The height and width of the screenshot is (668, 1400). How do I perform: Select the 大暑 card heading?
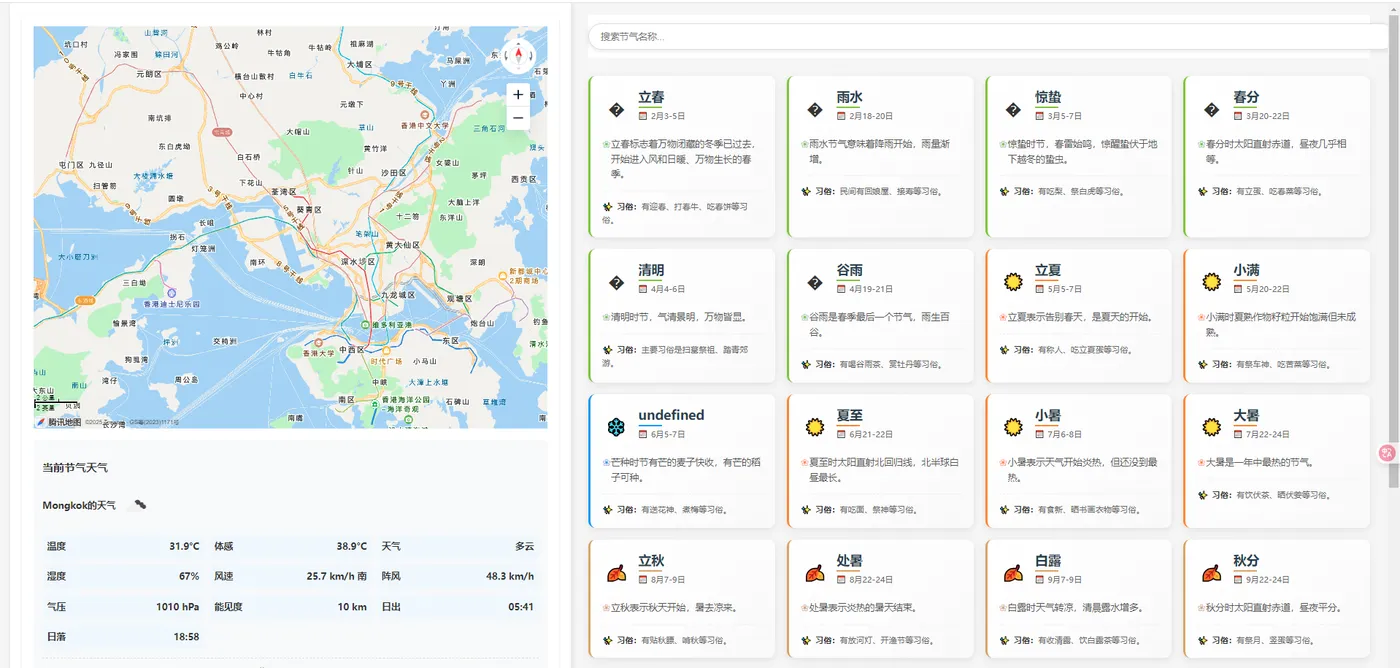point(1246,415)
